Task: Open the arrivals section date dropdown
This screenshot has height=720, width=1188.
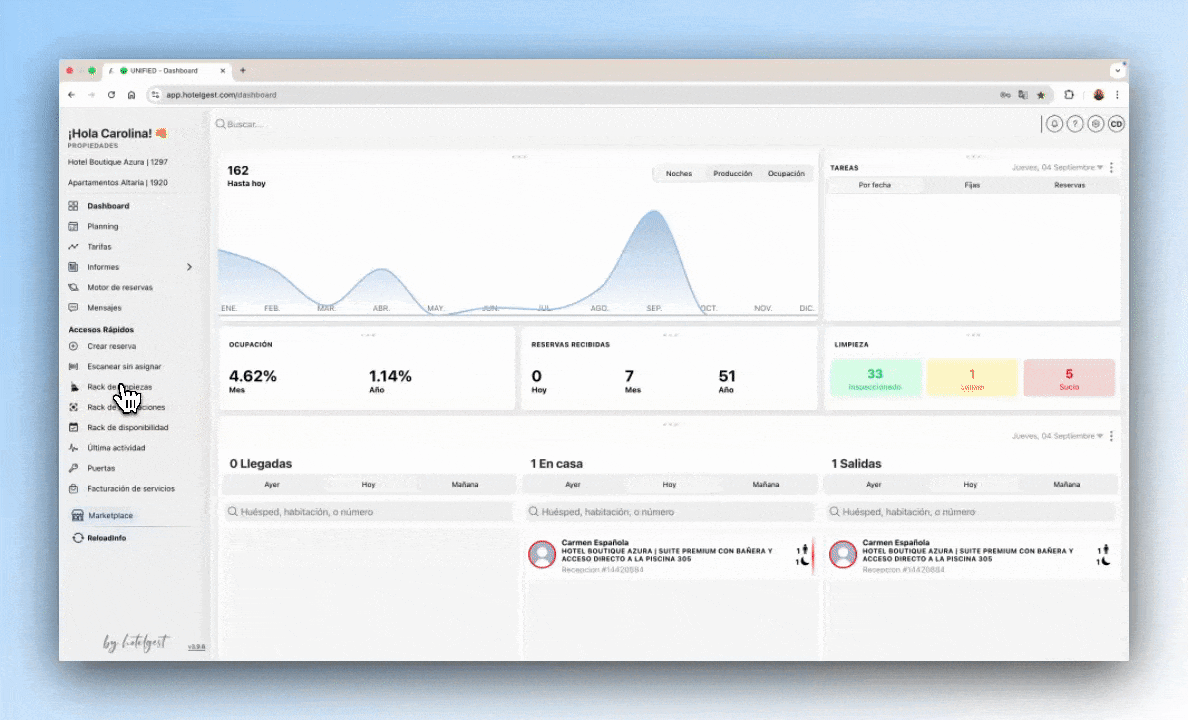Action: 1058,437
